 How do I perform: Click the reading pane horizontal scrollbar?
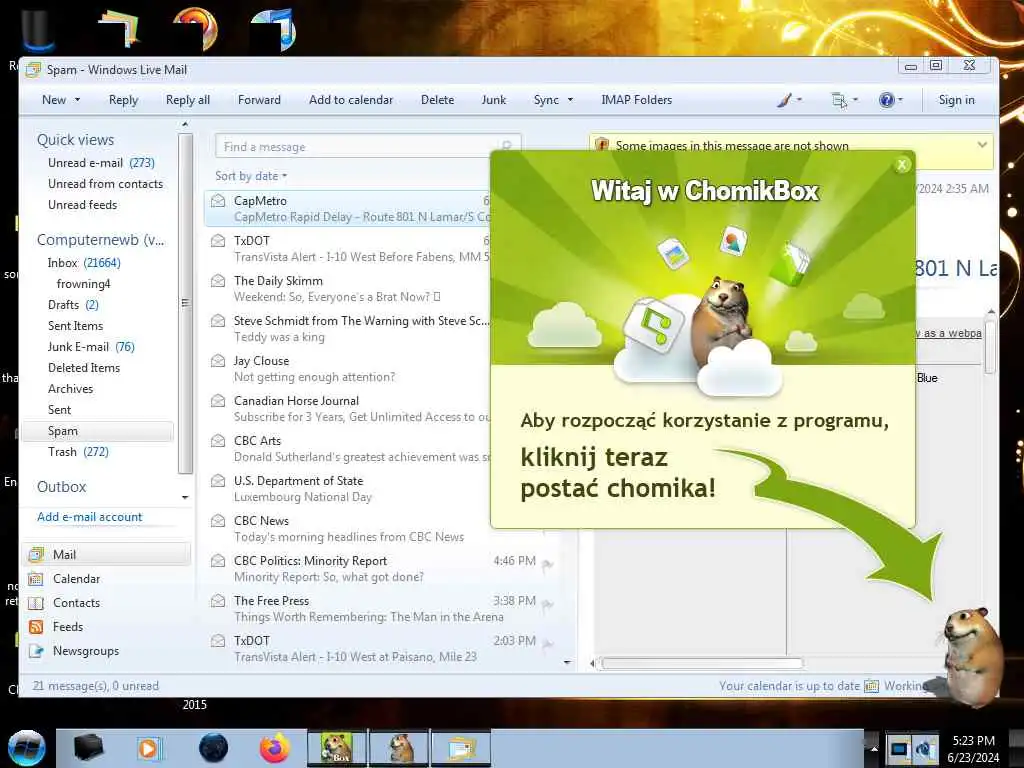tap(702, 664)
